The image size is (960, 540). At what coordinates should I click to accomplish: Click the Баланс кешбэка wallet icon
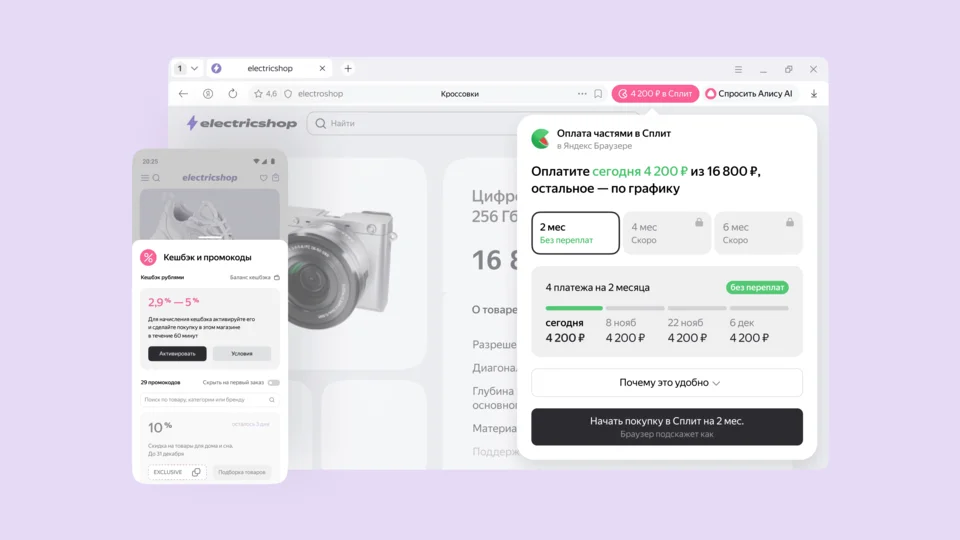[277, 277]
